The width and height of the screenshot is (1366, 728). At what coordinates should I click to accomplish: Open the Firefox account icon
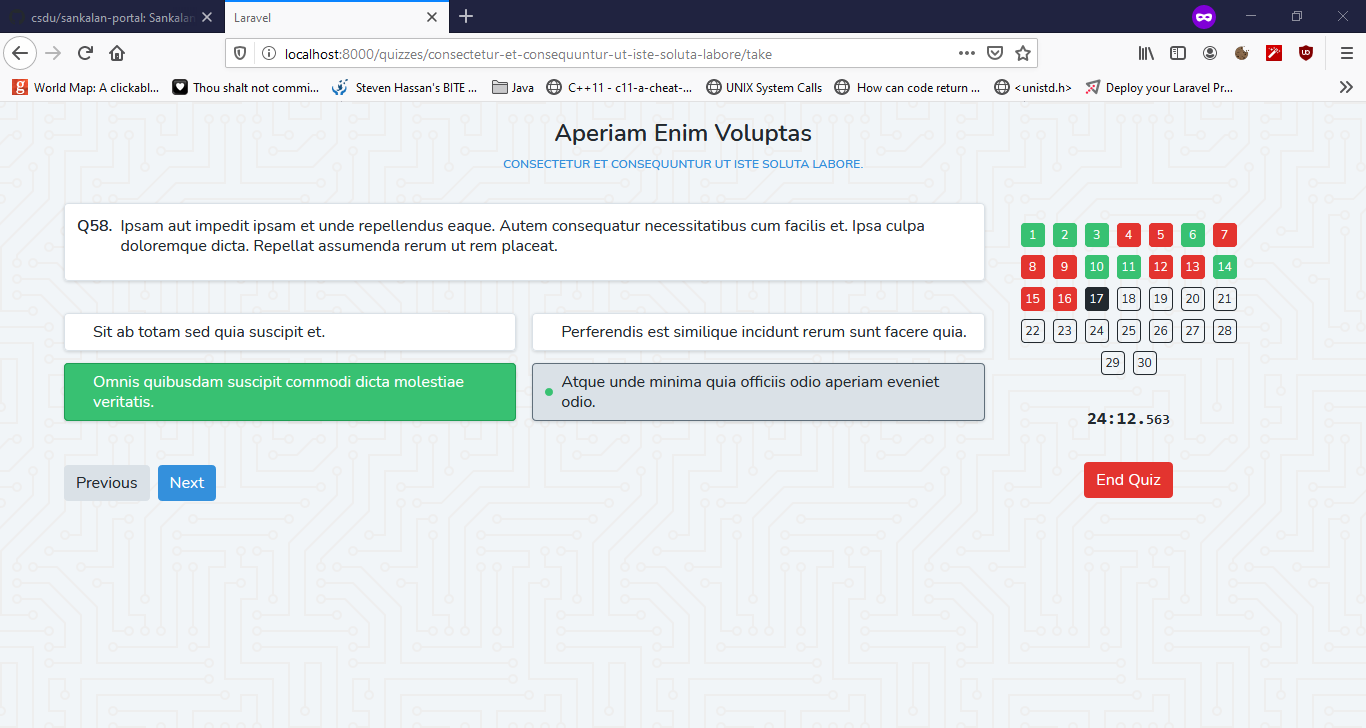point(1210,53)
